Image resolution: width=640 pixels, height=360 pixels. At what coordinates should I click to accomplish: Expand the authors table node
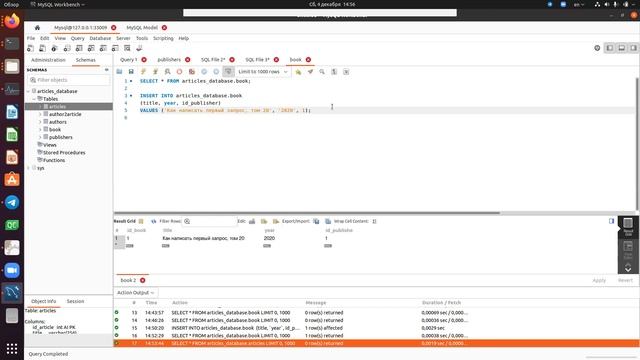click(40, 122)
